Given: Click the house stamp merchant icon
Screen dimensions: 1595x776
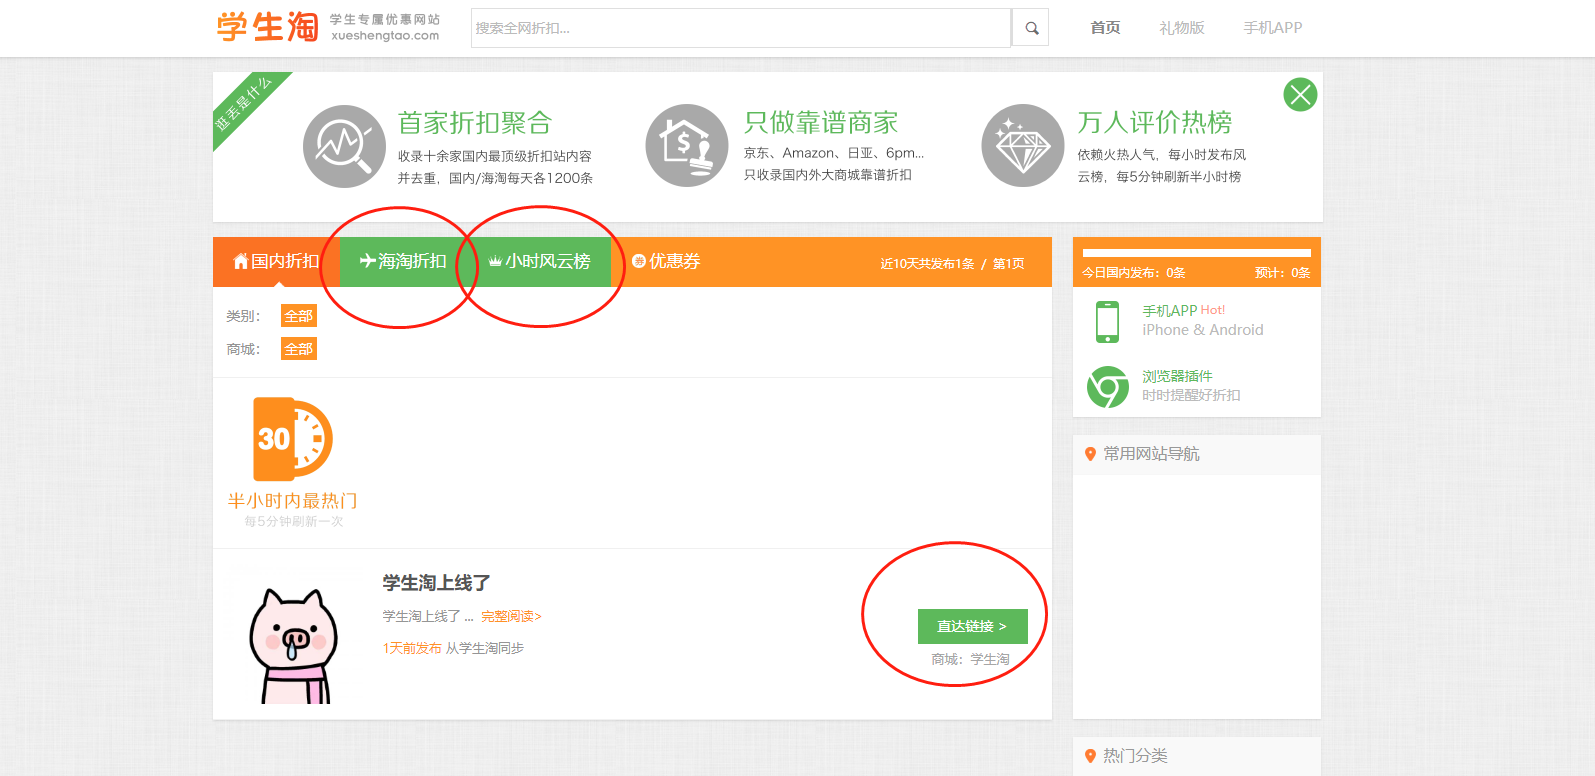Looking at the screenshot, I should click(686, 146).
